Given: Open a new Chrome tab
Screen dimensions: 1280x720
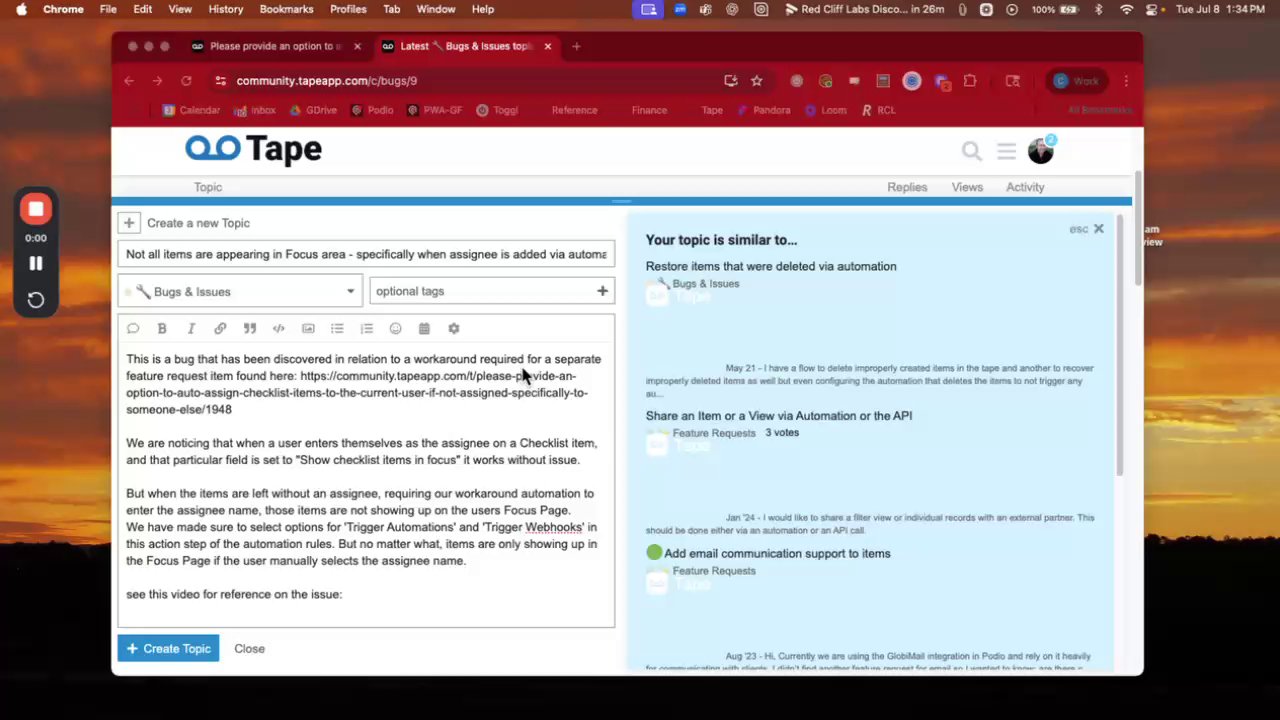Looking at the screenshot, I should (576, 46).
